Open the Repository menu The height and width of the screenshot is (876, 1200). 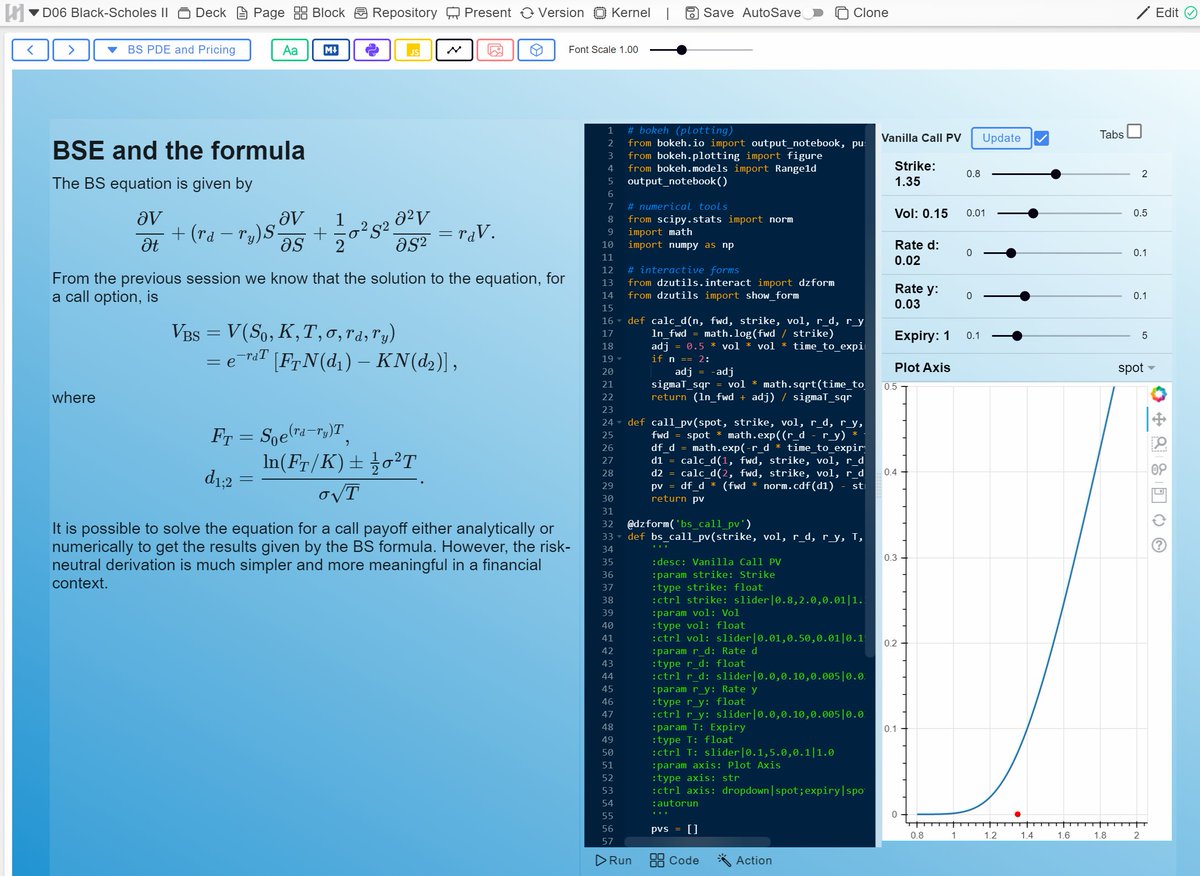(x=395, y=13)
